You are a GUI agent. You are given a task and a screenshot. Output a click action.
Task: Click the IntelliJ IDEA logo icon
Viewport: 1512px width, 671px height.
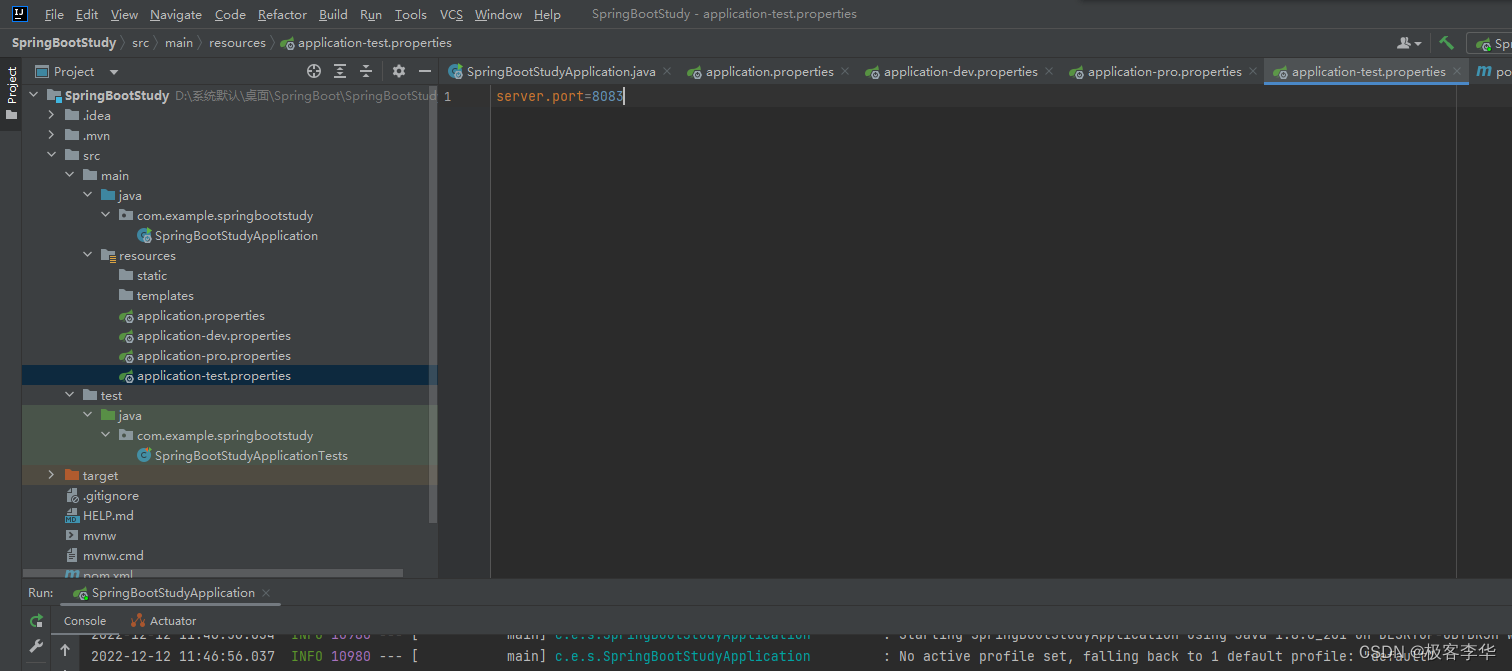(19, 14)
